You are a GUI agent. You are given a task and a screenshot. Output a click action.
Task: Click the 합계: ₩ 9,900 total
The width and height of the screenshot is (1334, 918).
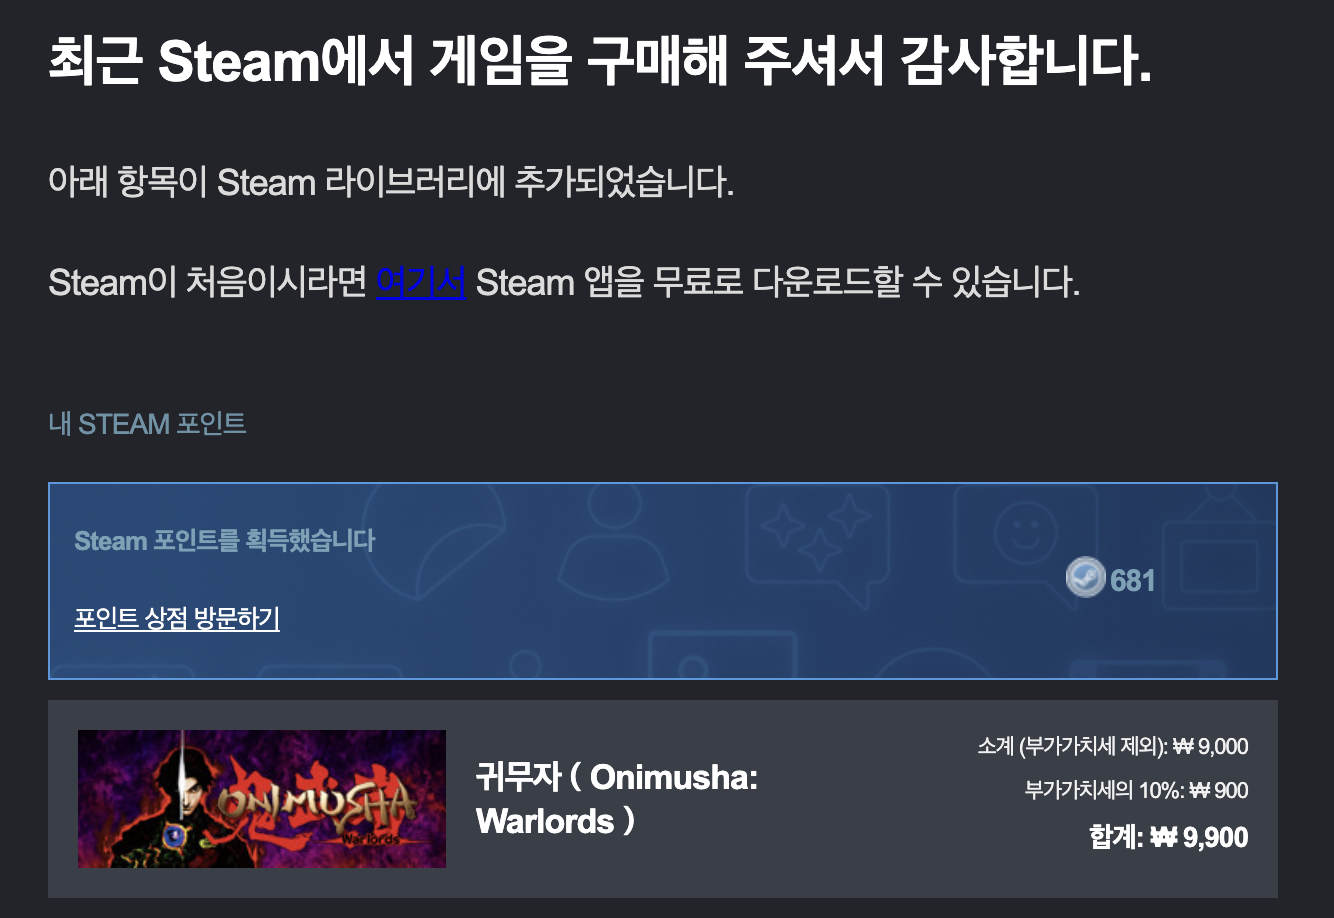[x=1168, y=837]
